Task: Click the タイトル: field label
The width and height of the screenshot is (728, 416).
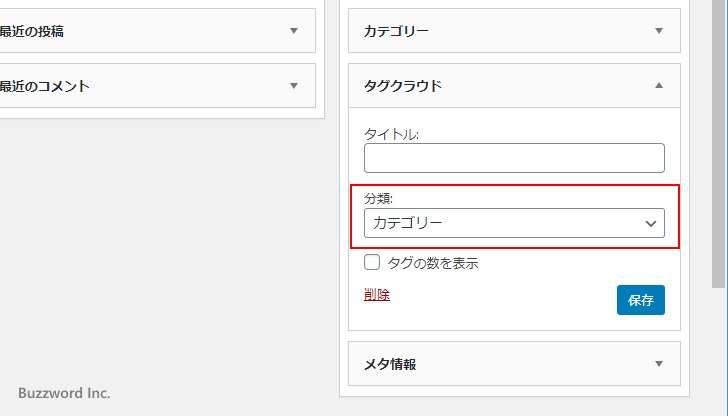Action: point(391,134)
